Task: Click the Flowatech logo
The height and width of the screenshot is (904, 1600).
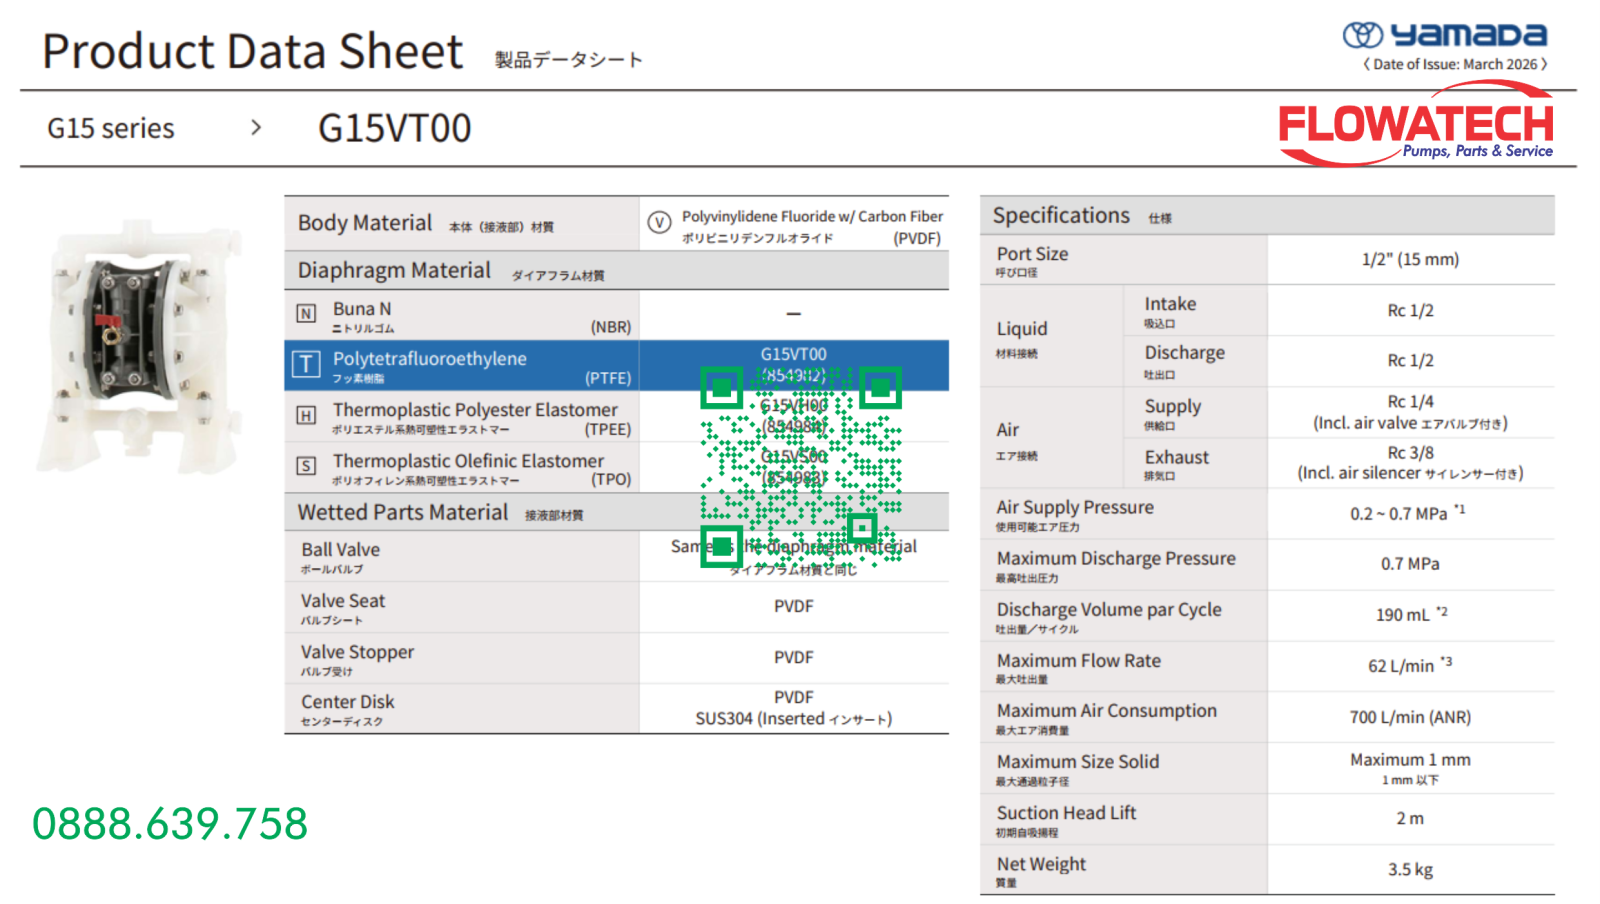Action: tap(1416, 125)
